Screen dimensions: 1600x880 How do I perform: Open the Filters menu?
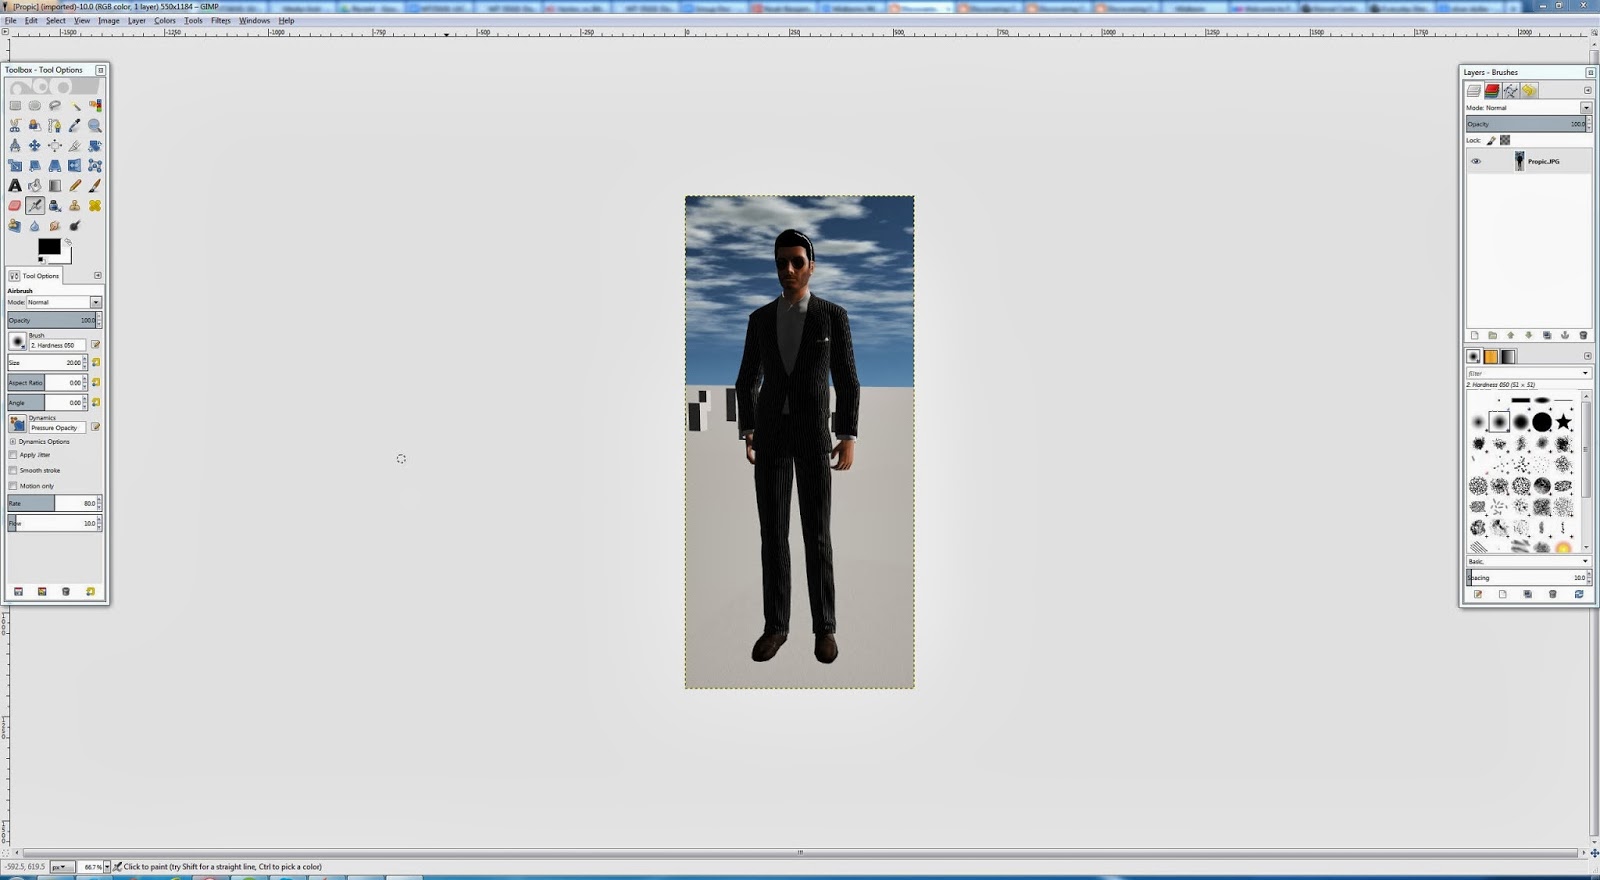221,20
